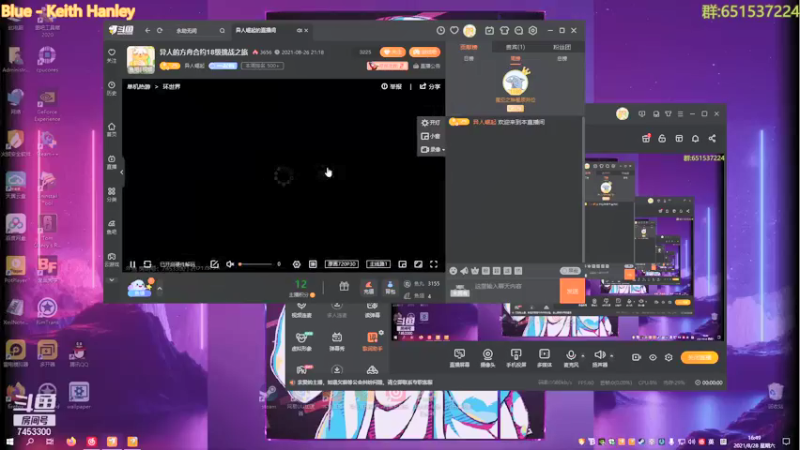
Task: Go back with the Douyu back arrow
Action: coord(147,31)
